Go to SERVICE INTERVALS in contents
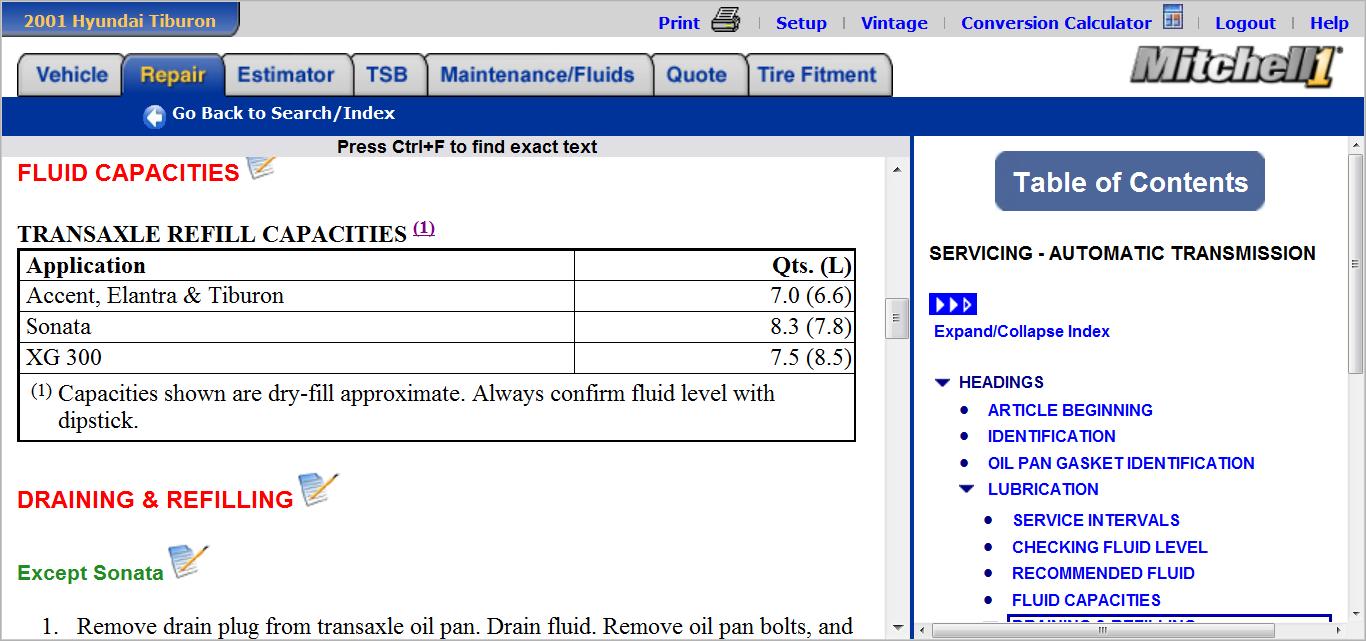This screenshot has height=641, width=1366. [x=1096, y=520]
